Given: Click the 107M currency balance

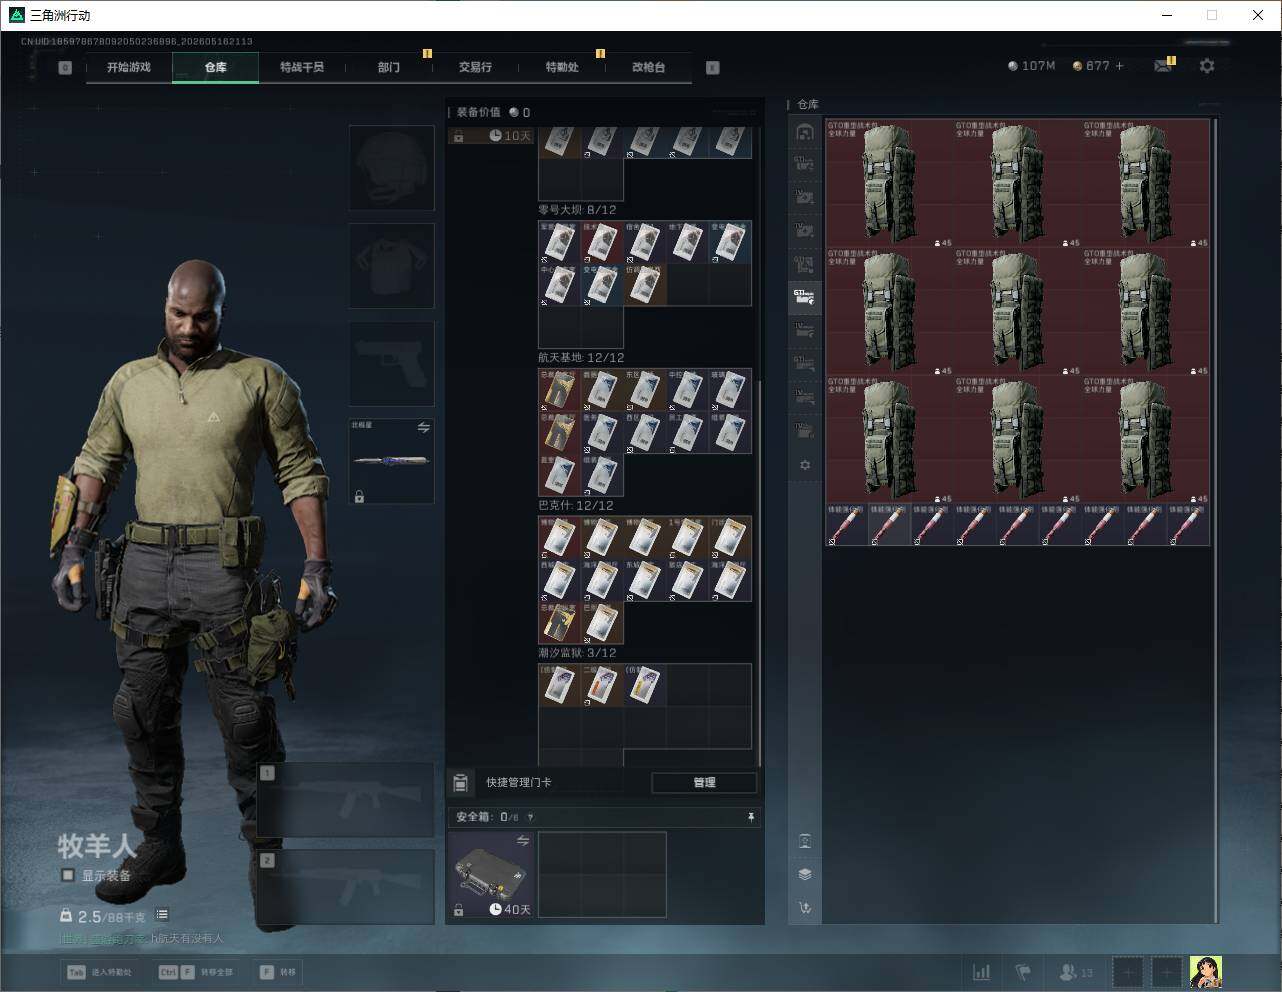Looking at the screenshot, I should click(1031, 66).
